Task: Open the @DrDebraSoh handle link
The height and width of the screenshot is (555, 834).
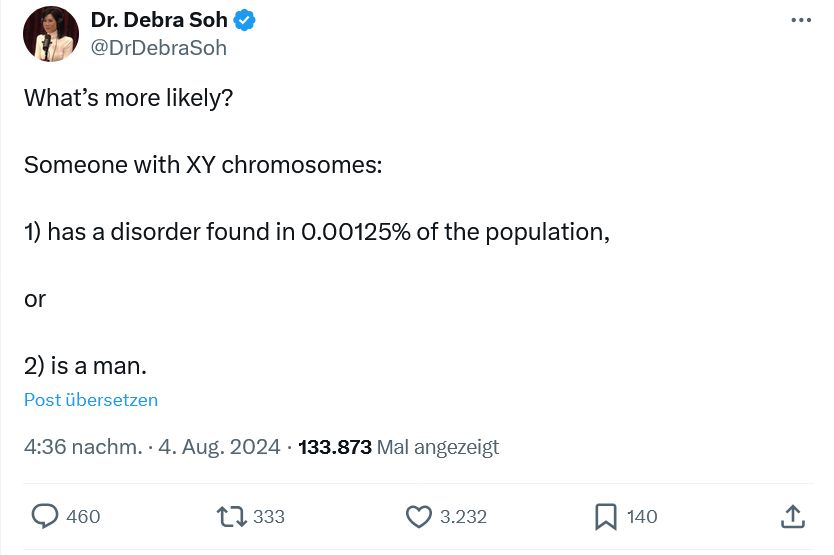Action: [x=158, y=47]
